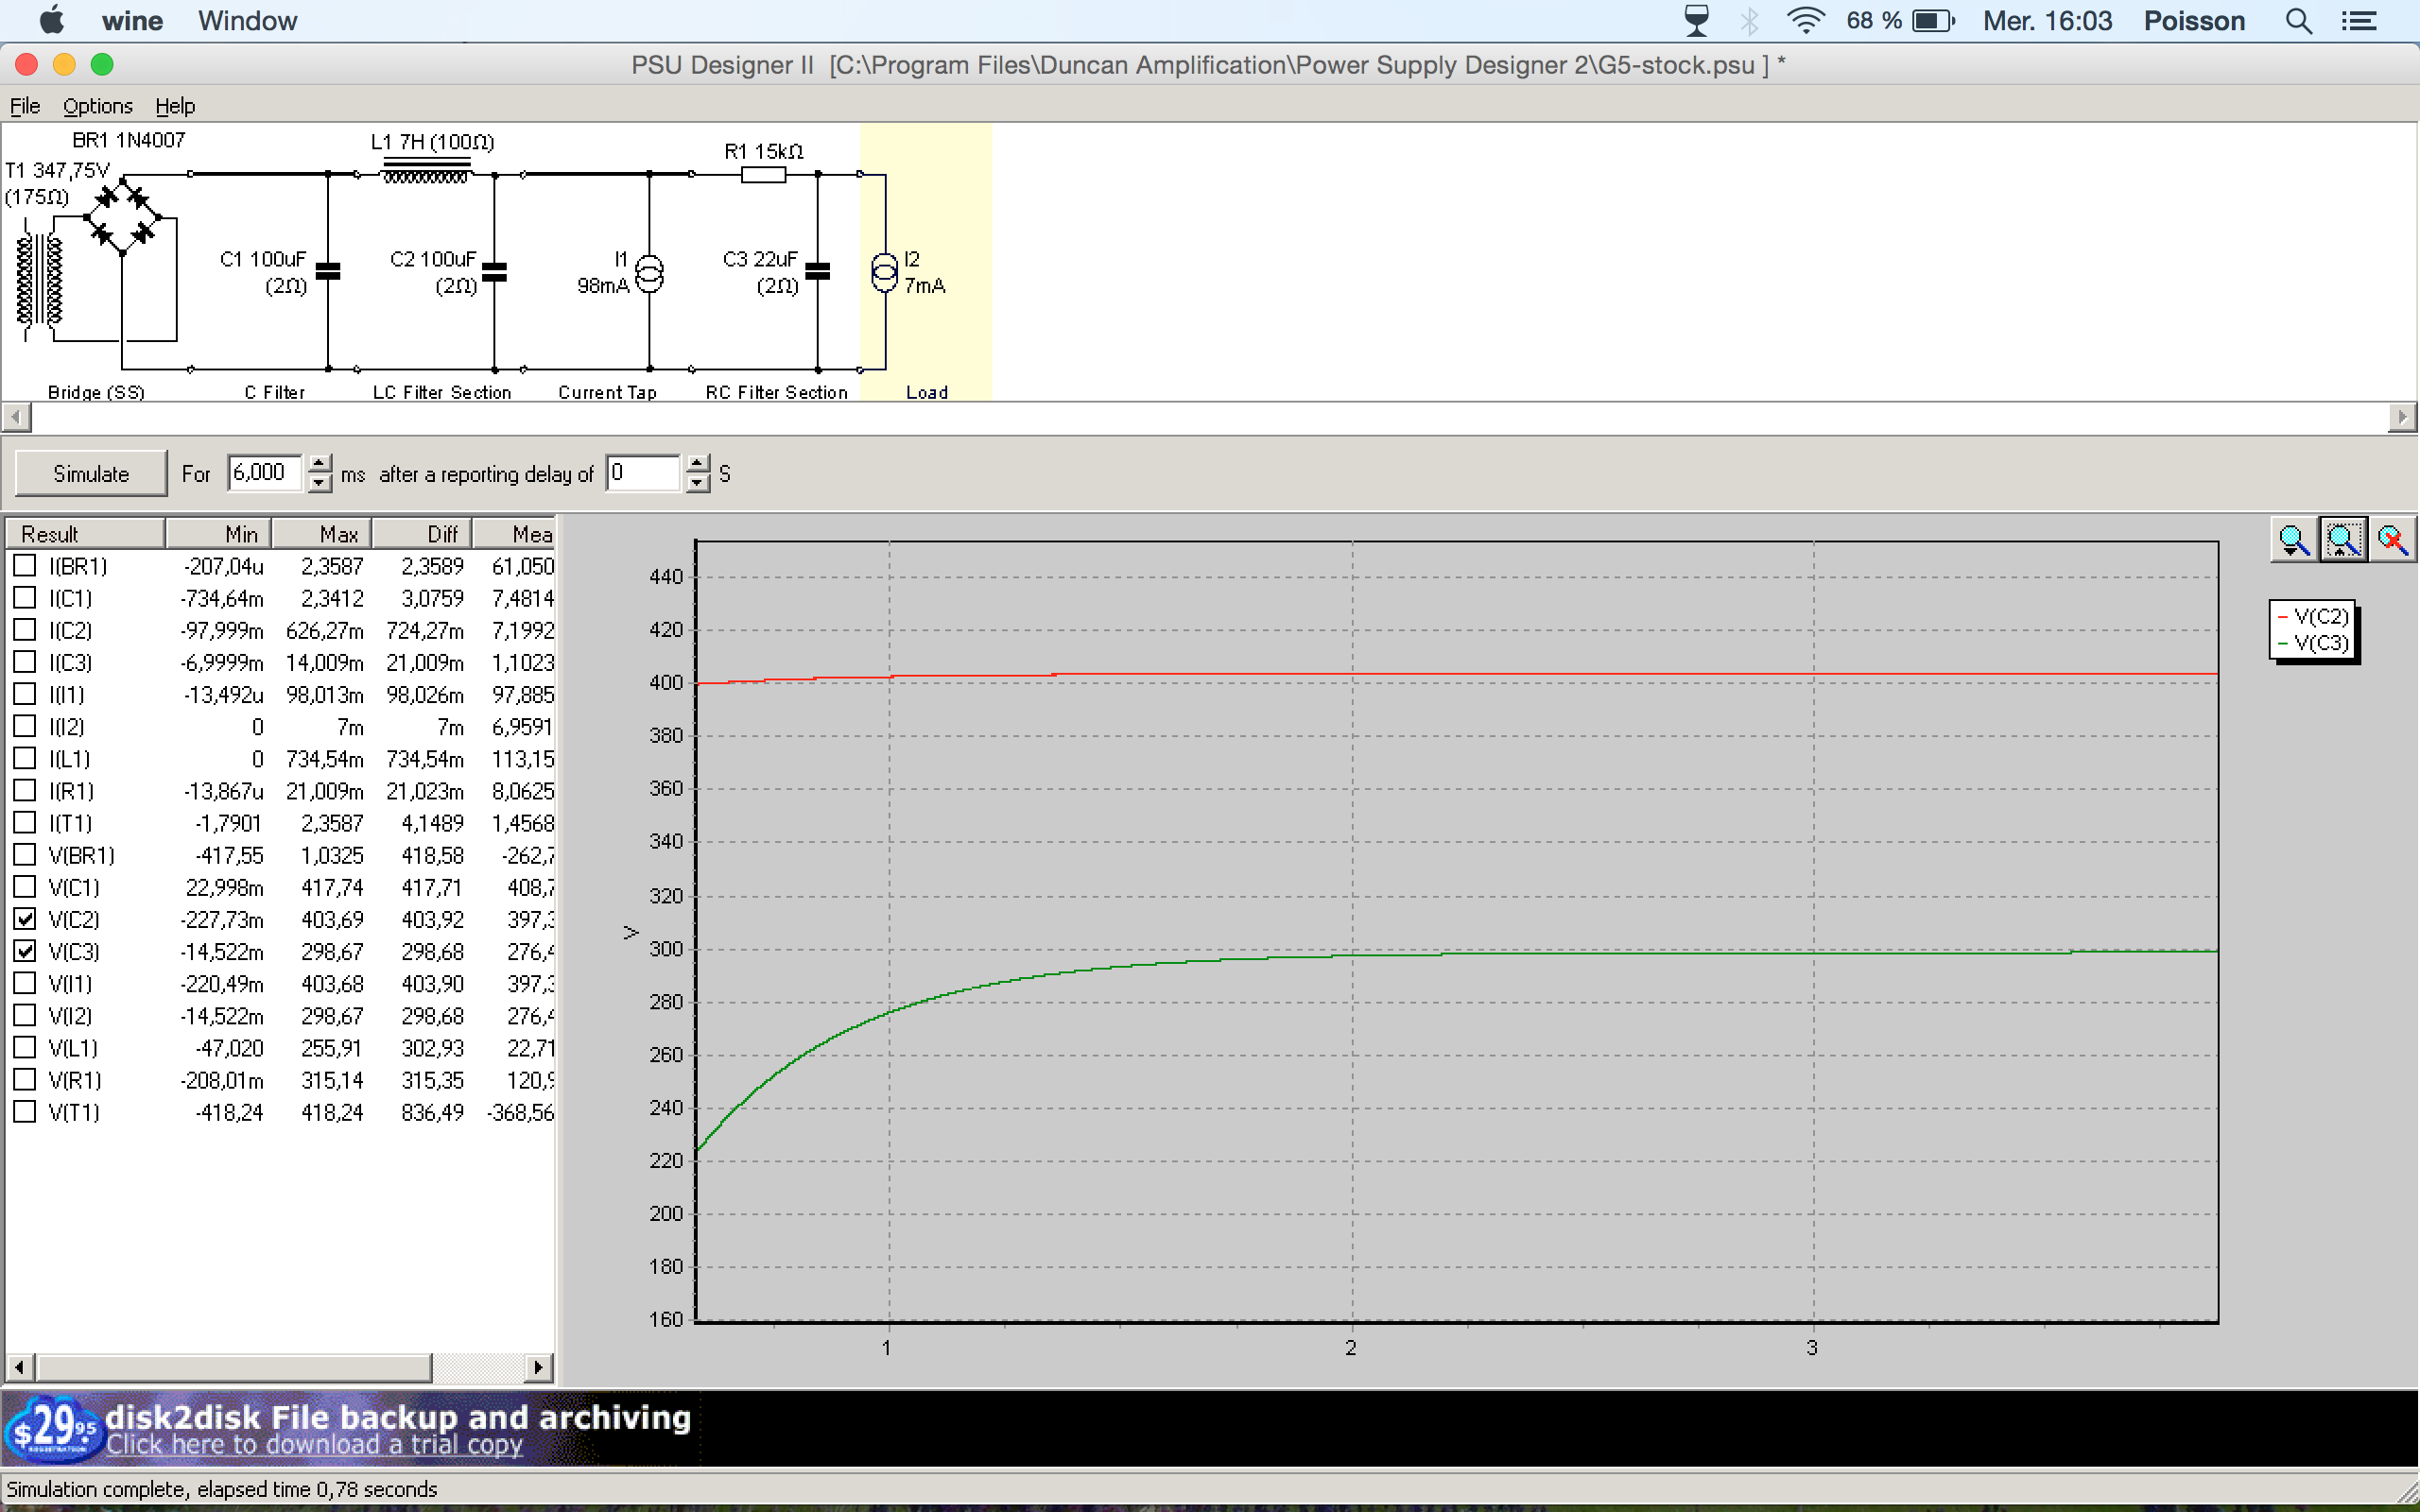The height and width of the screenshot is (1512, 2420).
Task: Enable the I(L1) result checkbox
Action: 25,758
